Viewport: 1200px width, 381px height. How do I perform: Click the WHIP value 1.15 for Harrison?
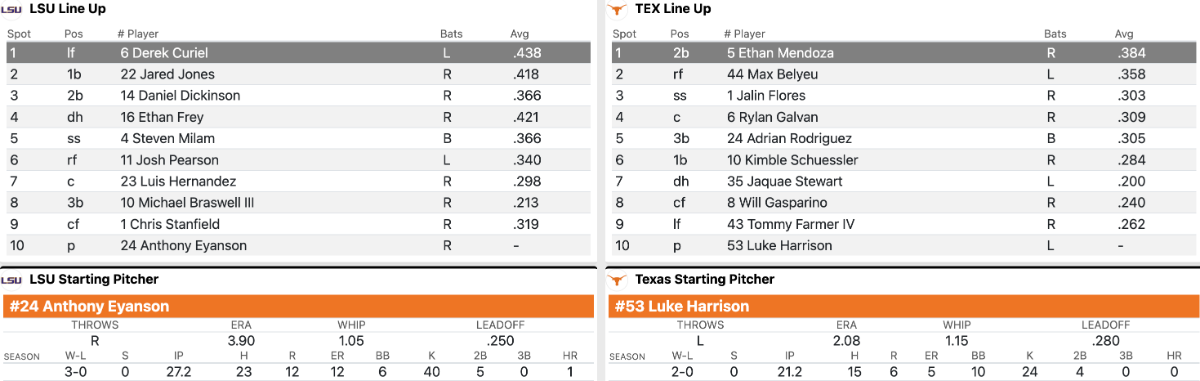pyautogui.click(x=957, y=340)
